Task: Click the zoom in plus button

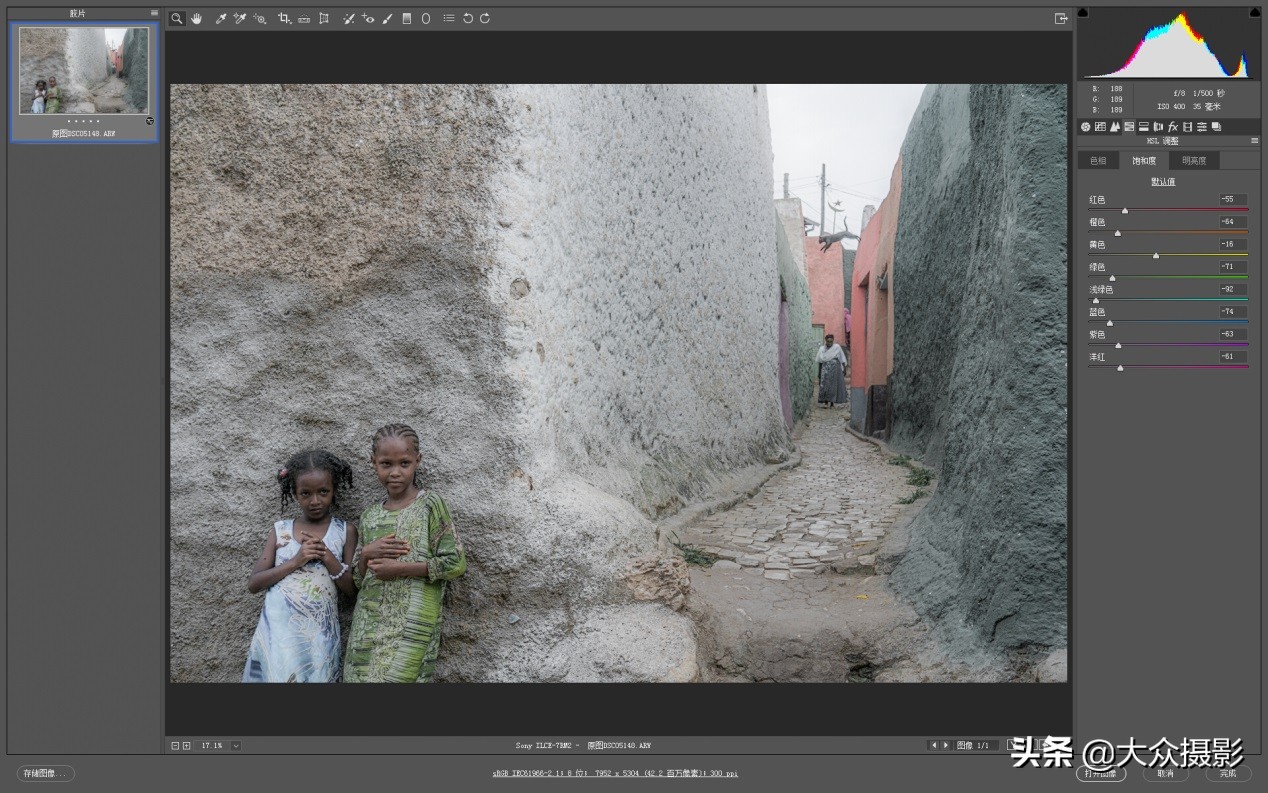Action: pyautogui.click(x=186, y=745)
